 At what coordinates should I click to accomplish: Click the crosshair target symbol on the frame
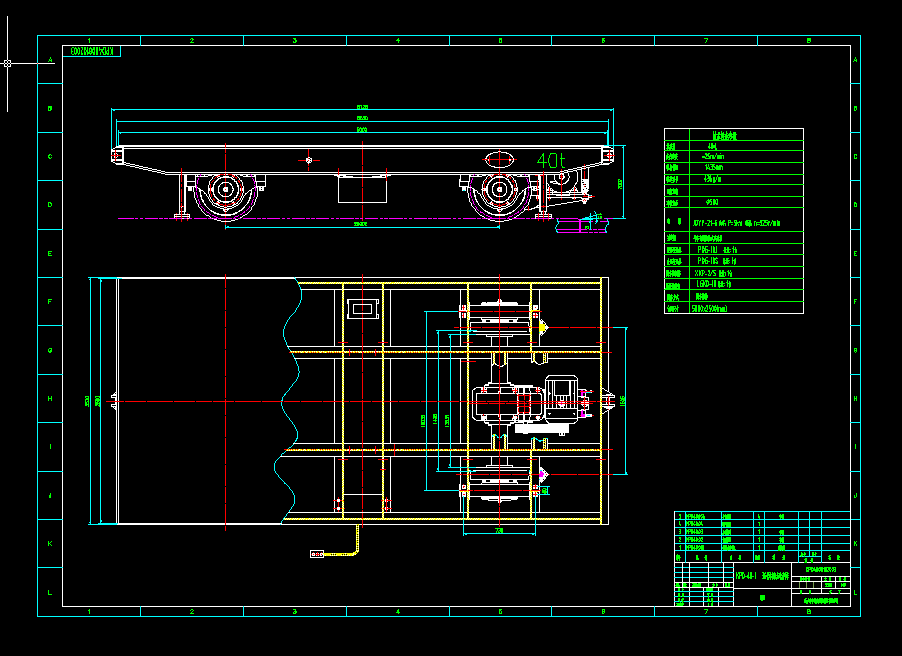tap(309, 160)
